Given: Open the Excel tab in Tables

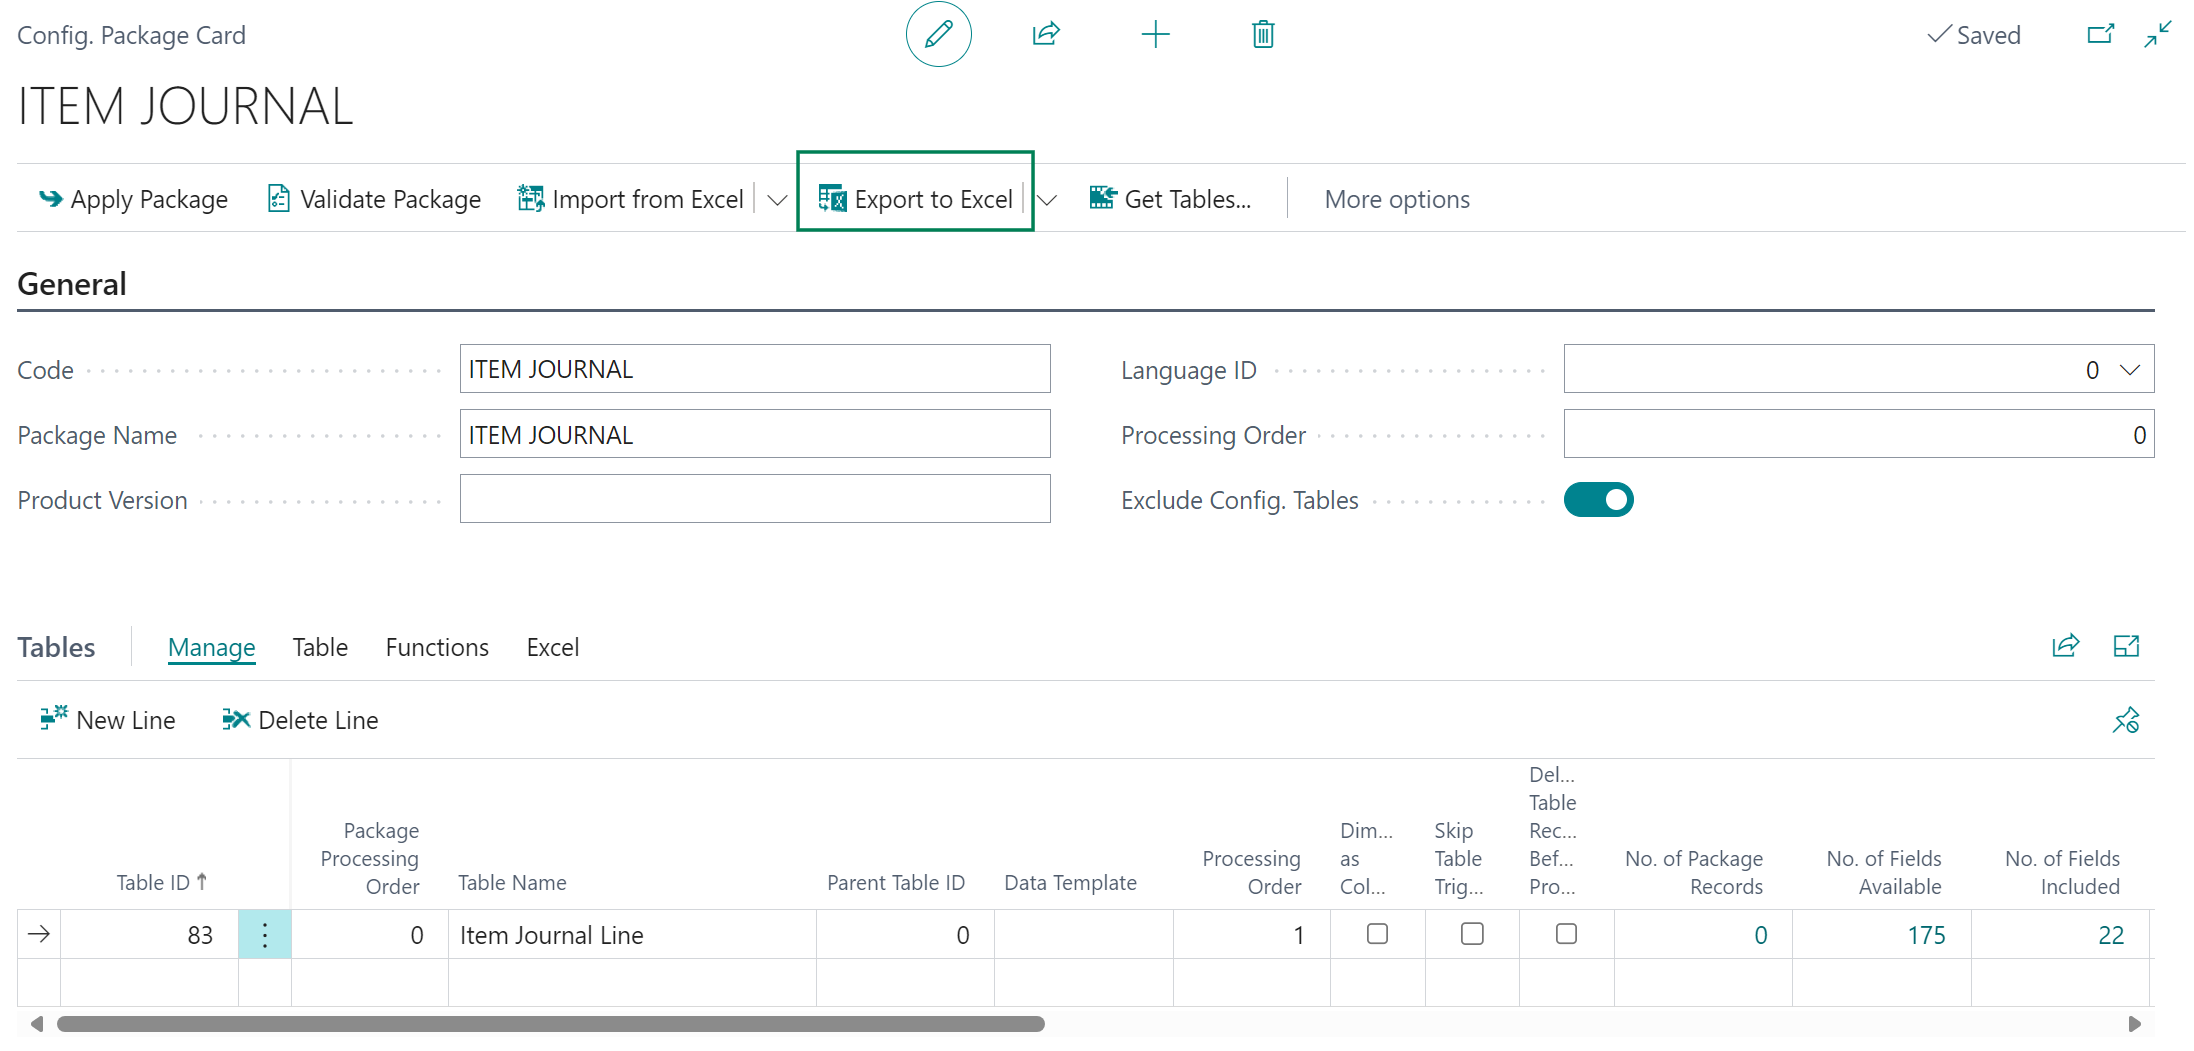Looking at the screenshot, I should pos(553,647).
